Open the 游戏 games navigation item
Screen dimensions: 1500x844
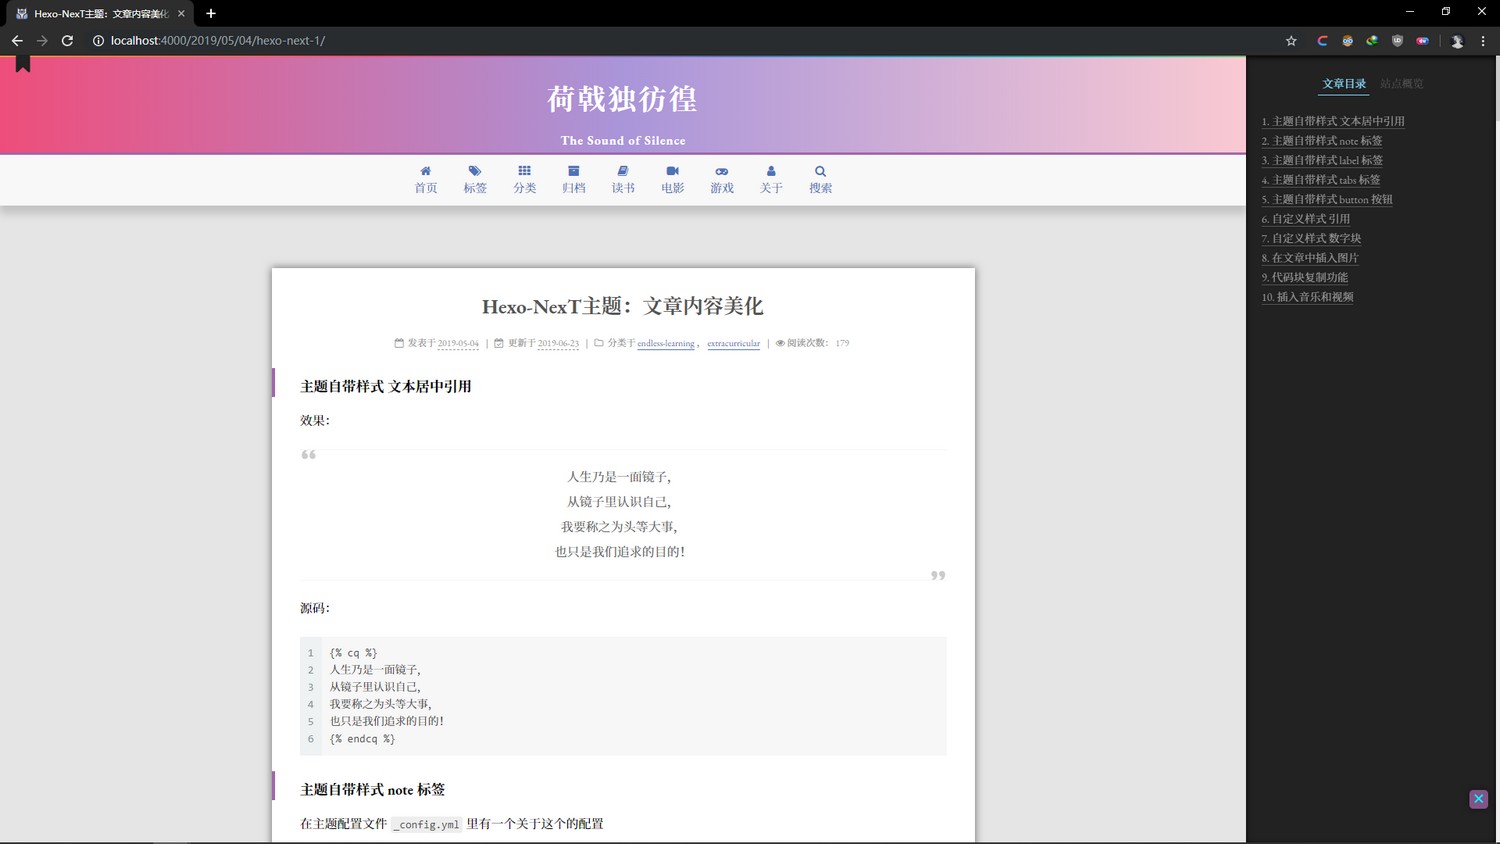(x=722, y=180)
